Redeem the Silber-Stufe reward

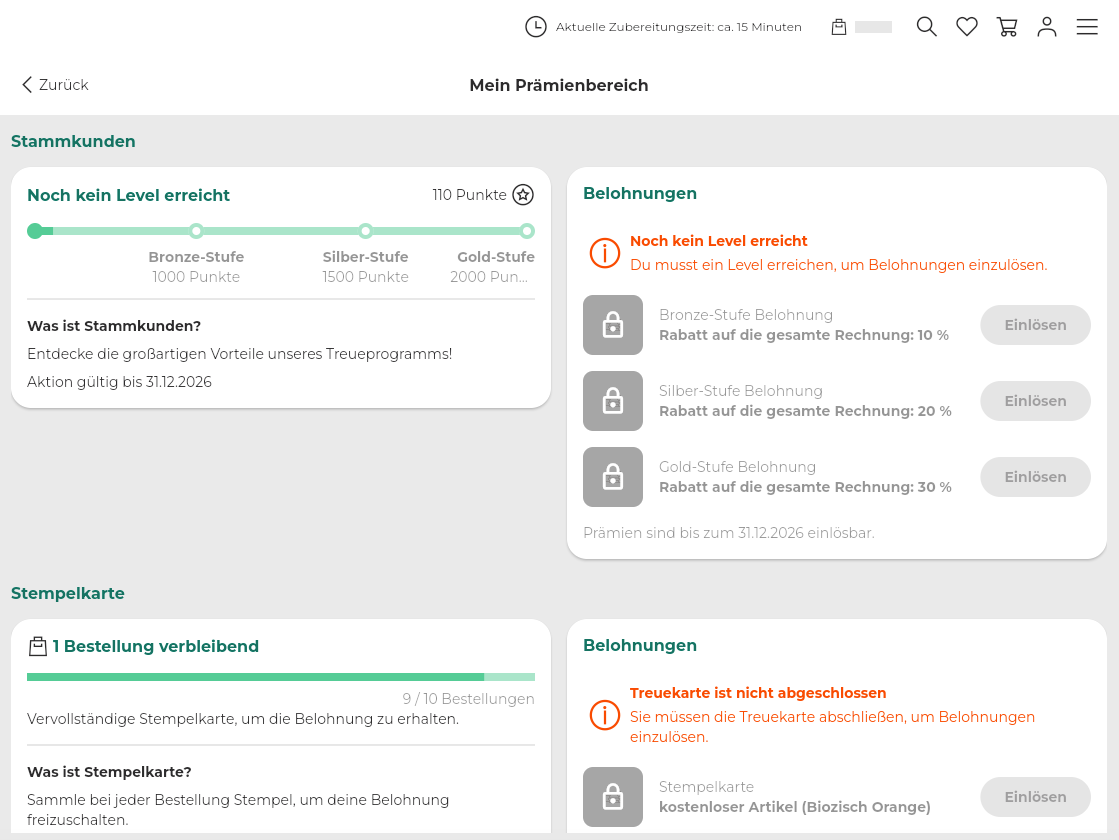(x=1035, y=401)
